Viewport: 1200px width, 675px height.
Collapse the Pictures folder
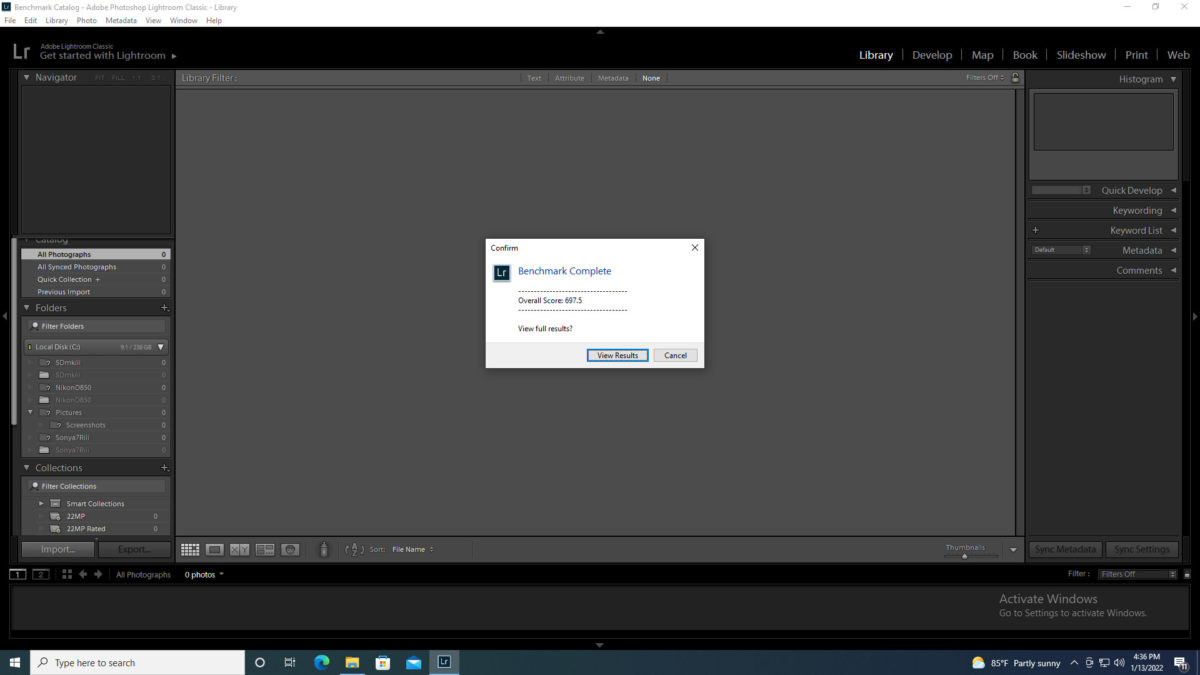pos(31,412)
